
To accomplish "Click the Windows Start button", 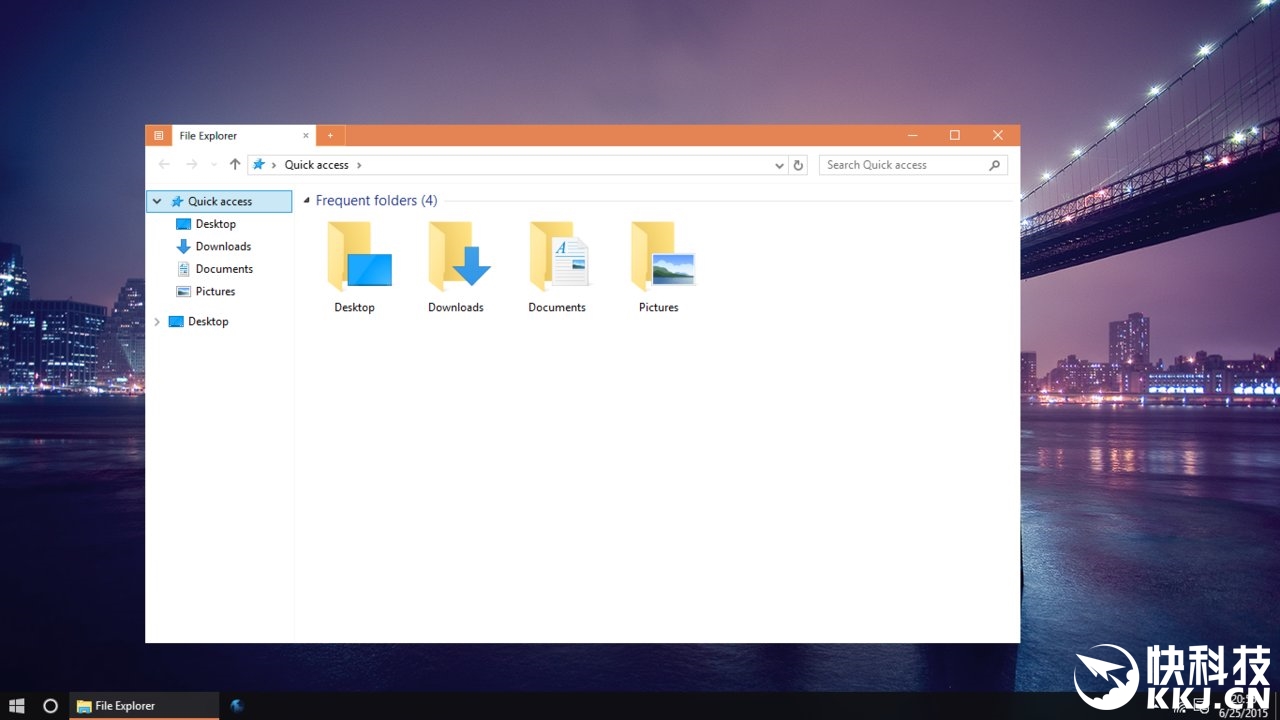I will (x=17, y=706).
